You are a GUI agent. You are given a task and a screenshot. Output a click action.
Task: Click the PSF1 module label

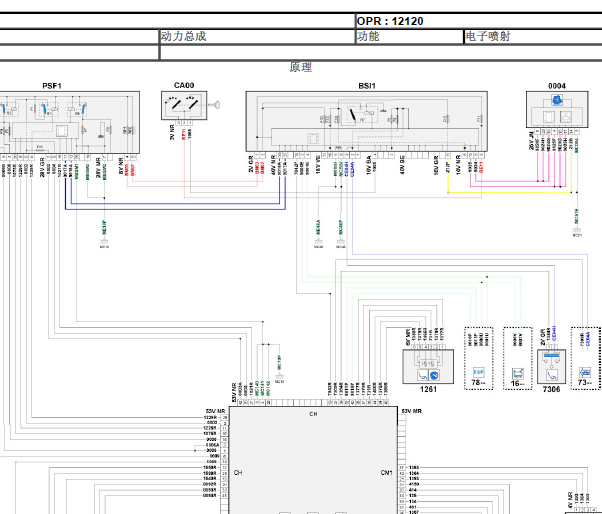pos(52,86)
